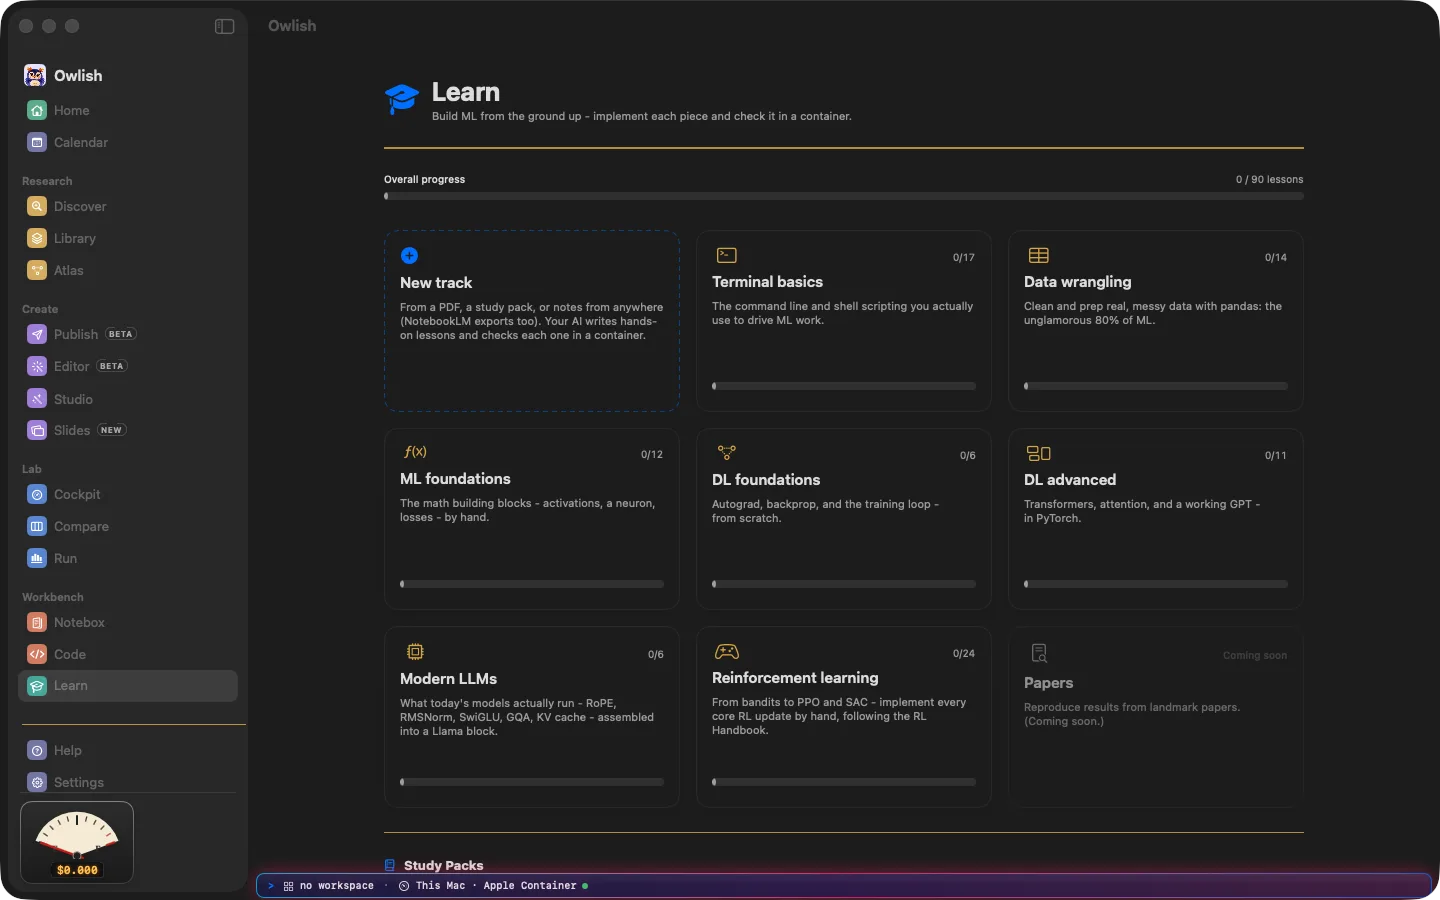This screenshot has height=900, width=1440.
Task: Click the f(x) icon on ML foundations
Action: (415, 452)
